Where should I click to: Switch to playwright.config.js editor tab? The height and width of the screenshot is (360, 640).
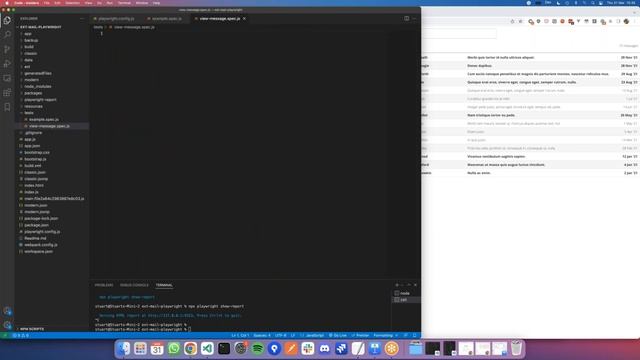coord(116,18)
